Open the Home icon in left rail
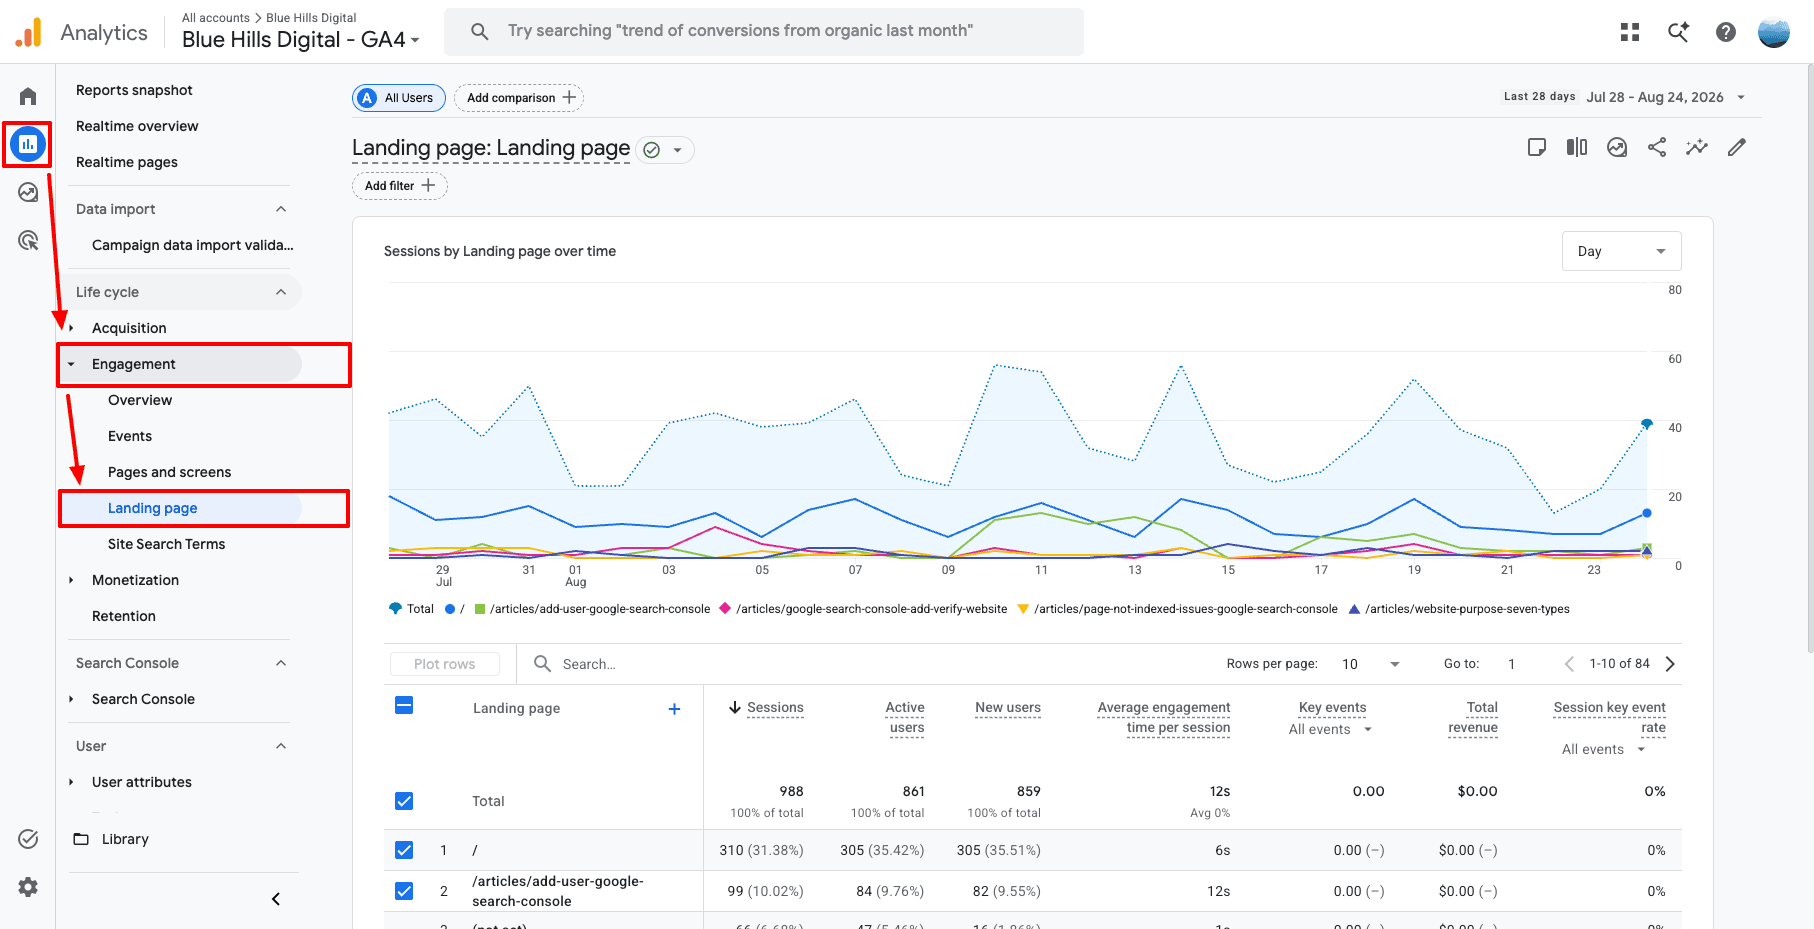Screen dimensions: 1814x929 pyautogui.click(x=28, y=96)
